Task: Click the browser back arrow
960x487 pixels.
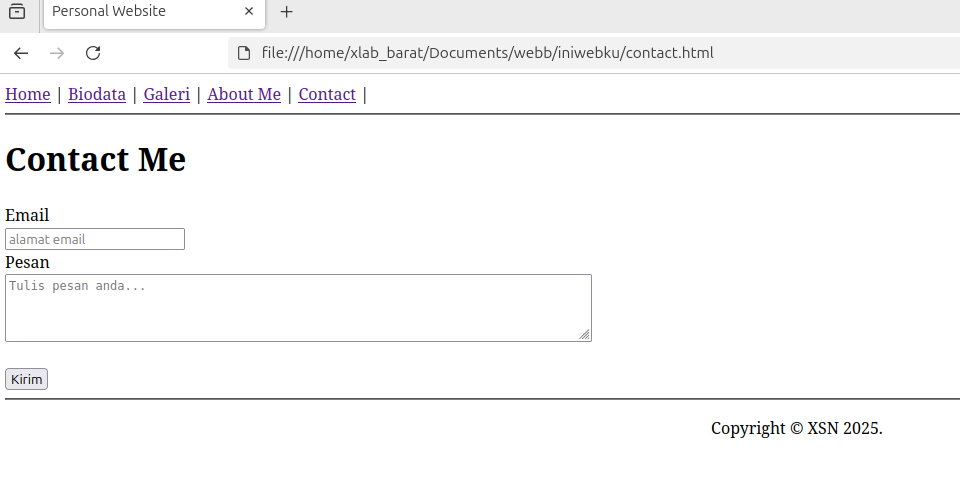Action: point(21,53)
